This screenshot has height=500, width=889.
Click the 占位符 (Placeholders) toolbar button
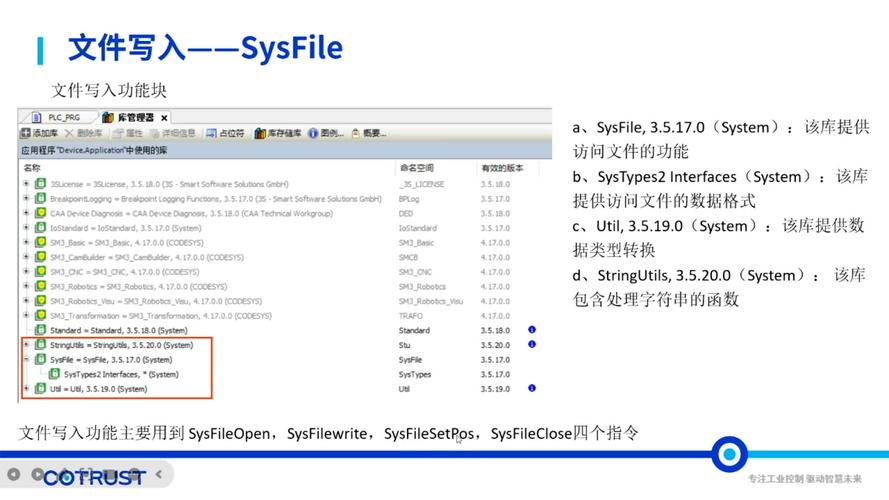click(225, 133)
